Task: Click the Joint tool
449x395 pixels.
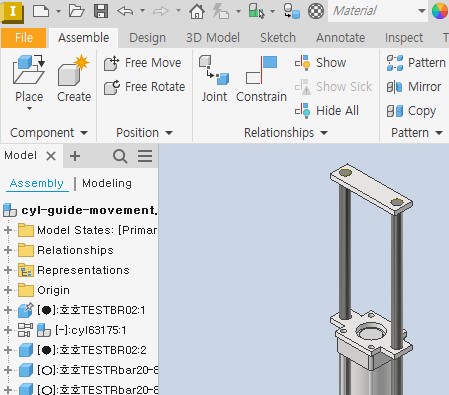Action: pos(214,79)
